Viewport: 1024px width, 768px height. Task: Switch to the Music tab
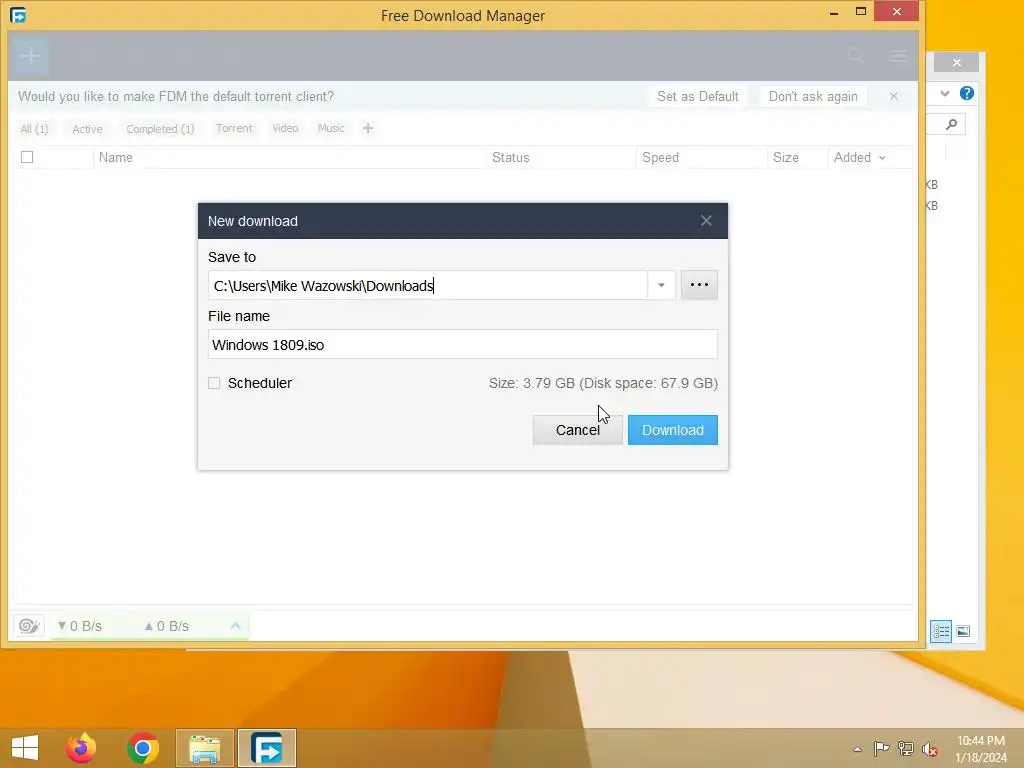[330, 128]
